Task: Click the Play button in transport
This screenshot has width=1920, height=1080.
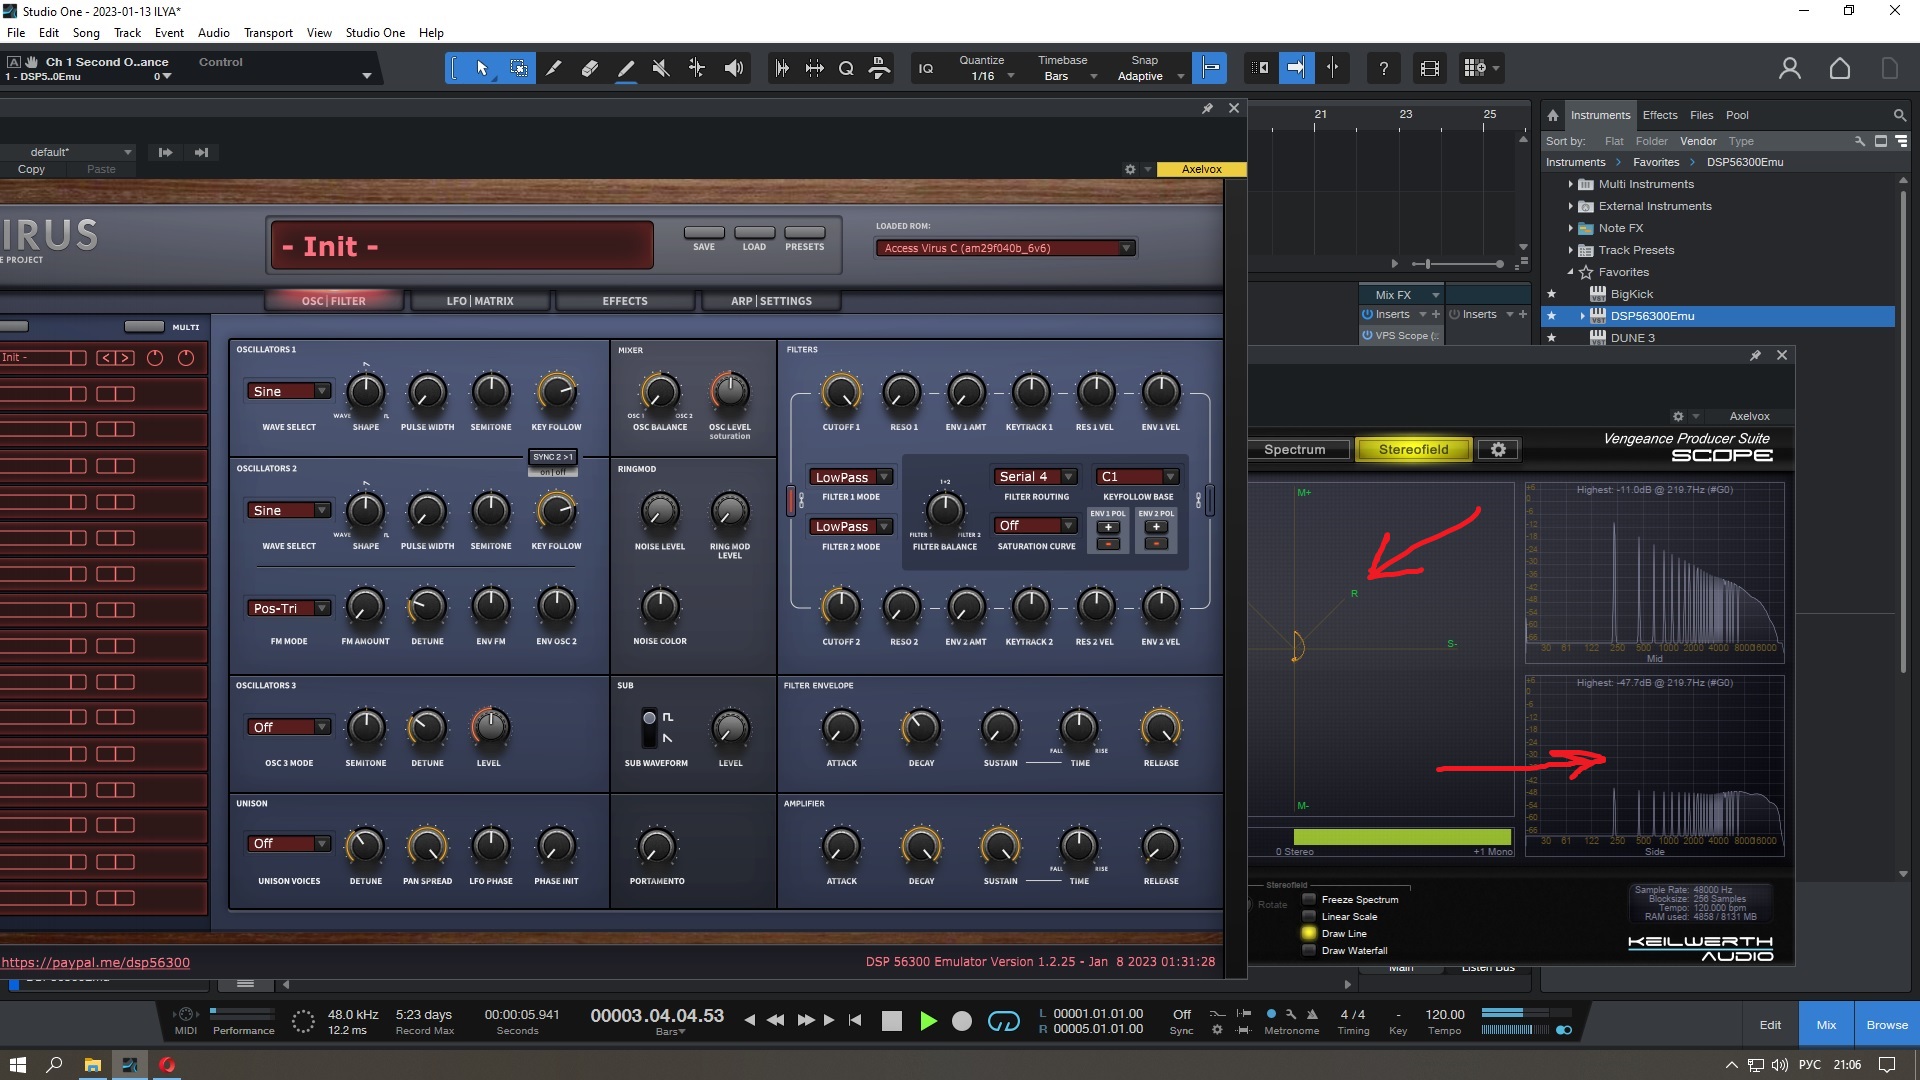Action: point(928,1021)
